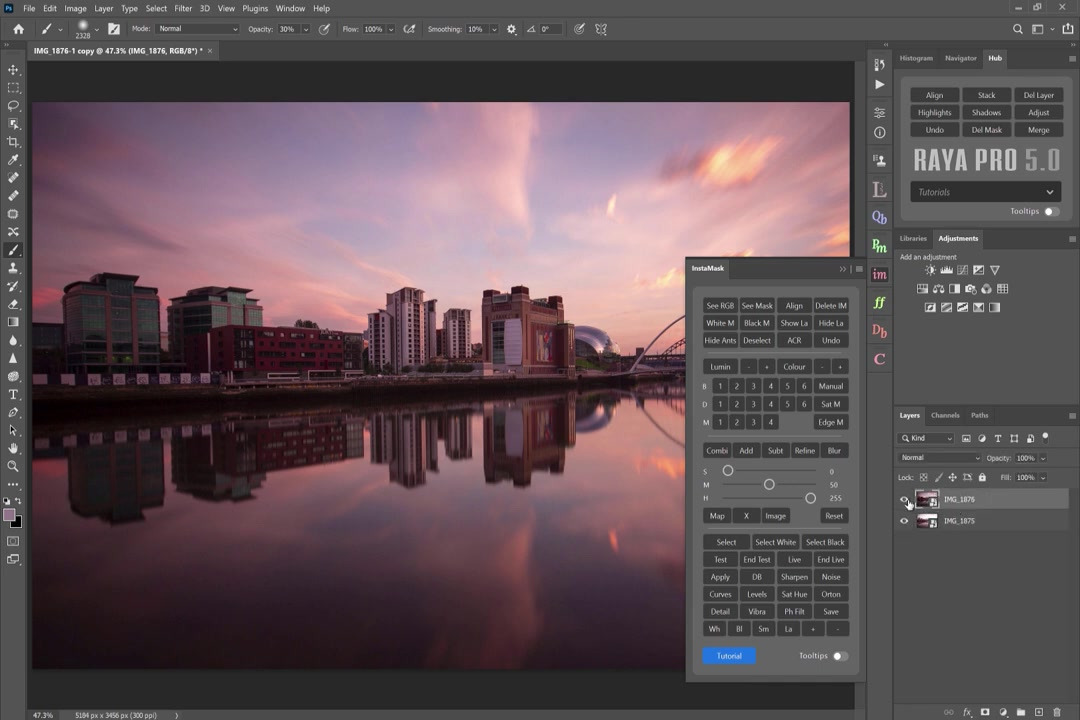This screenshot has width=1080, height=720.
Task: Click the foreground color swatch
Action: point(9,515)
